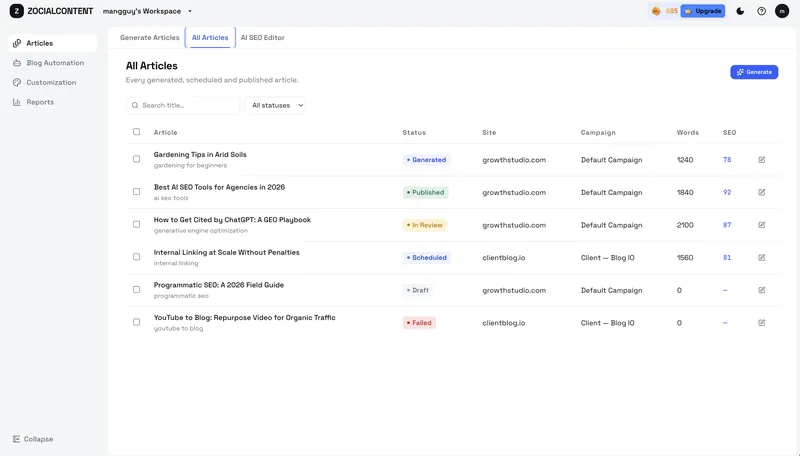Edit Gardening Tips in Arid Soils article icon
The image size is (800, 456).
tap(762, 160)
